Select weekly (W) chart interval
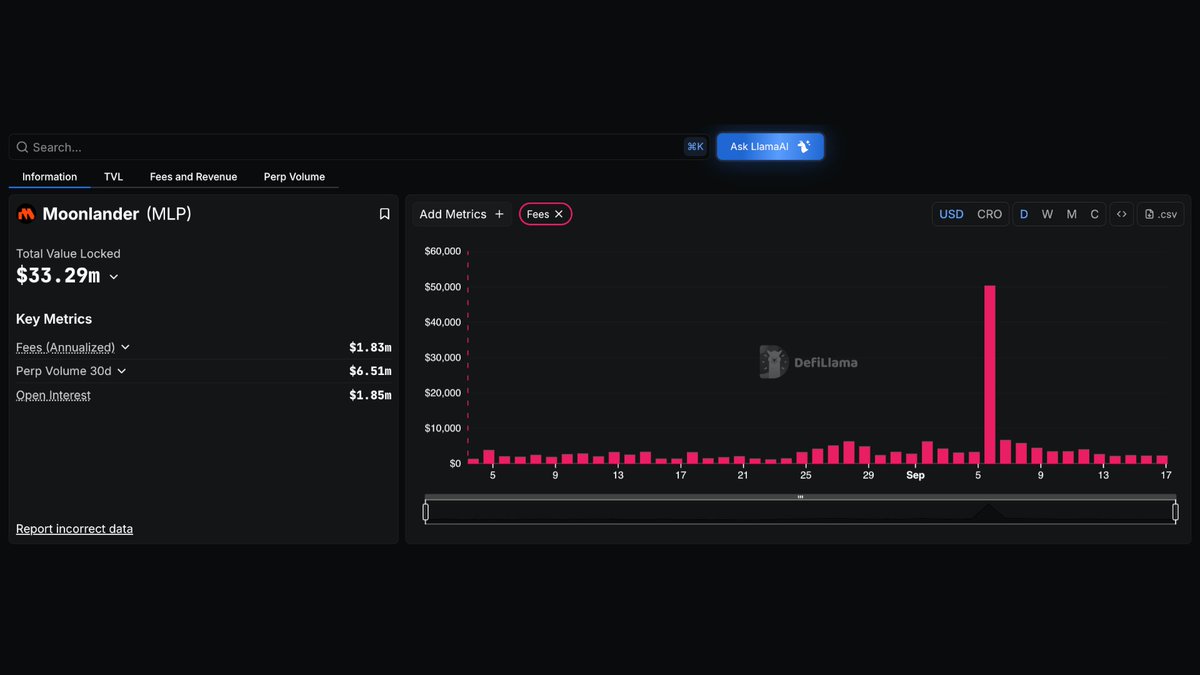The width and height of the screenshot is (1200, 675). click(1047, 214)
